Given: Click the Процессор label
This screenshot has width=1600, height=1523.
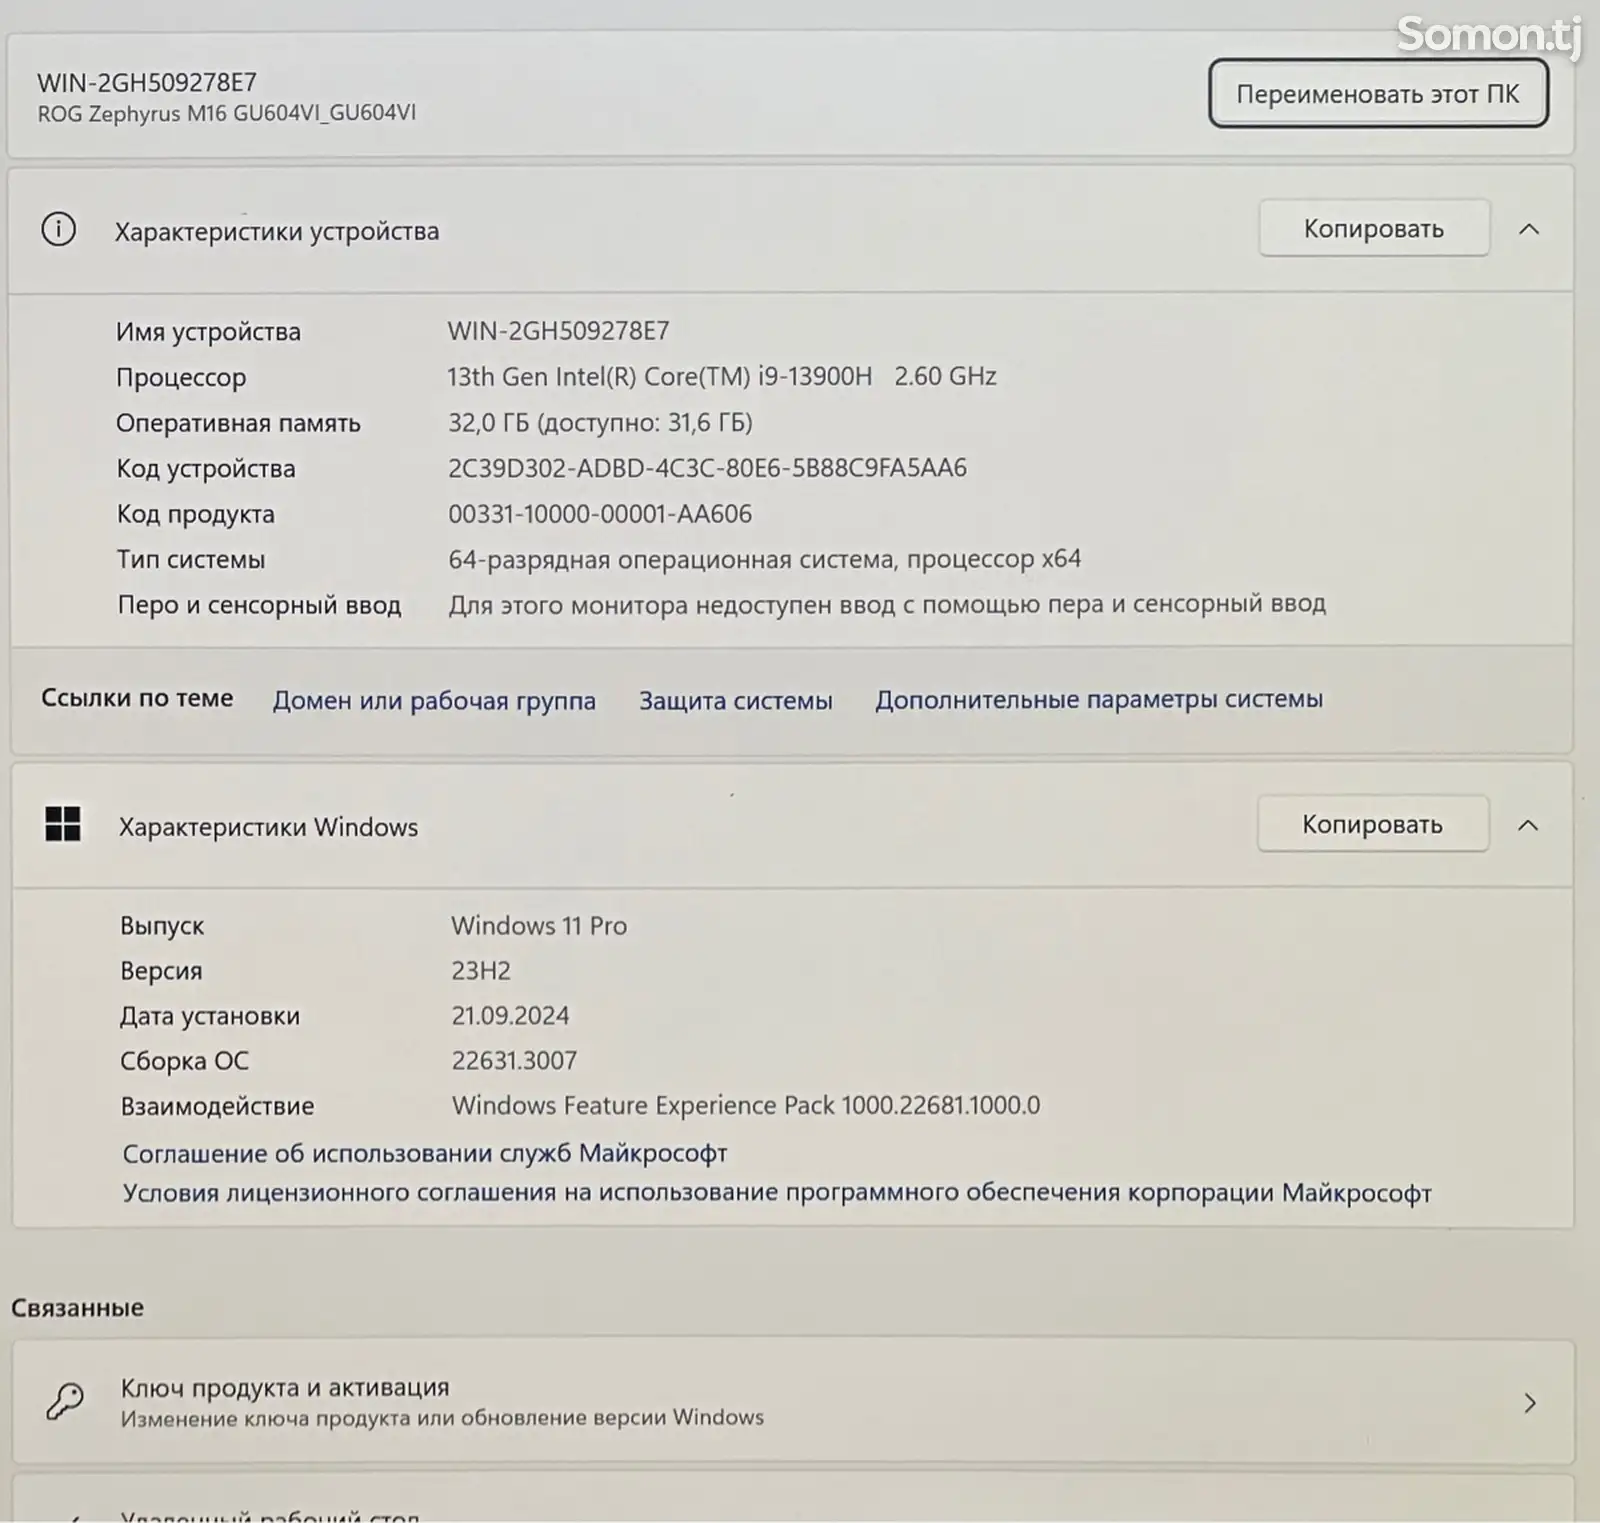Looking at the screenshot, I should 181,378.
